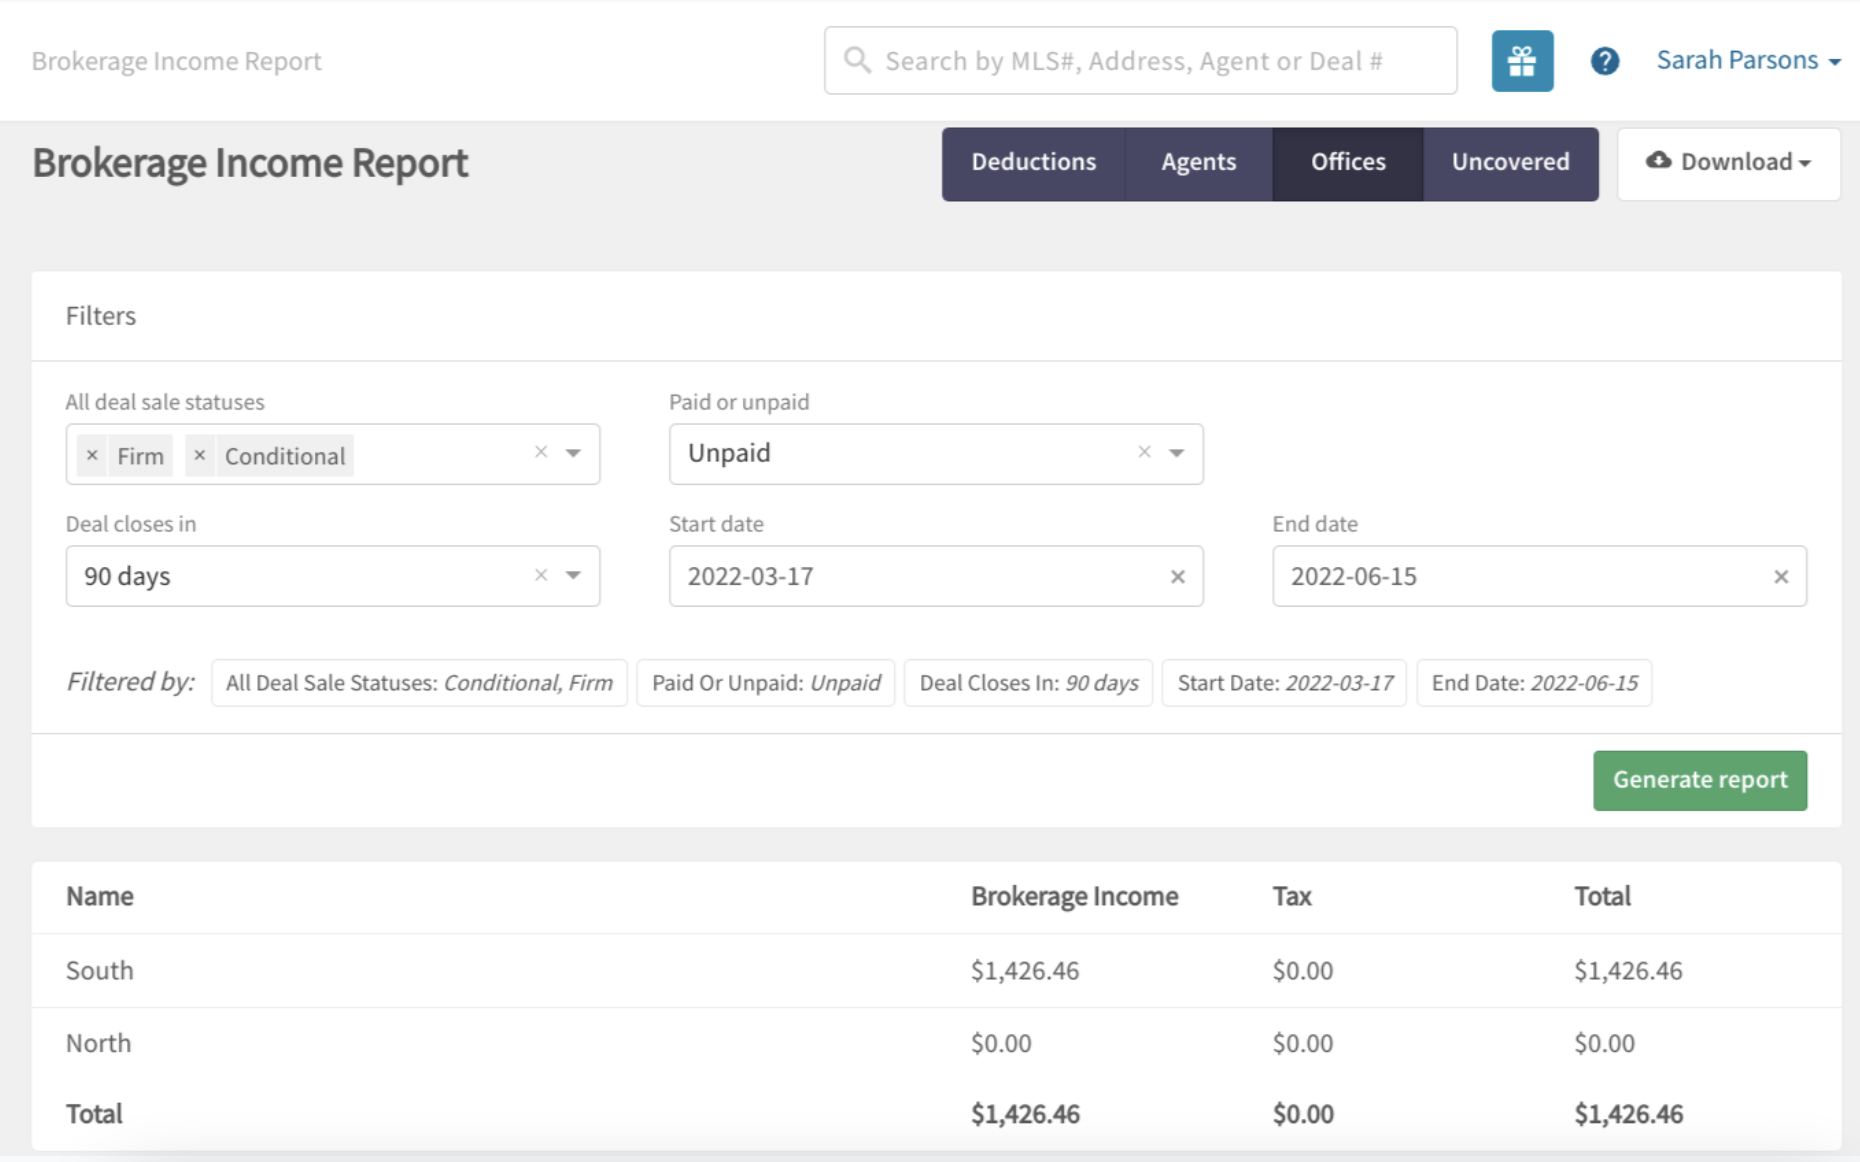The height and width of the screenshot is (1162, 1860).
Task: Expand the deal sale statuses dropdown arrow
Action: (573, 453)
